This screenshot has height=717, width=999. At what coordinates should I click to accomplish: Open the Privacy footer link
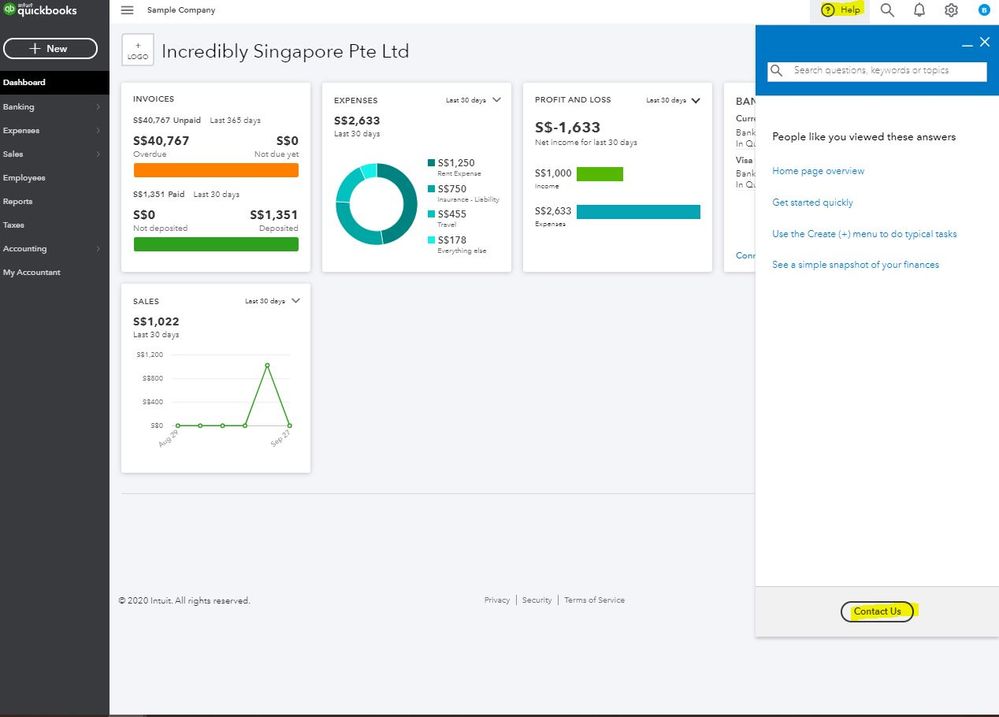[497, 600]
